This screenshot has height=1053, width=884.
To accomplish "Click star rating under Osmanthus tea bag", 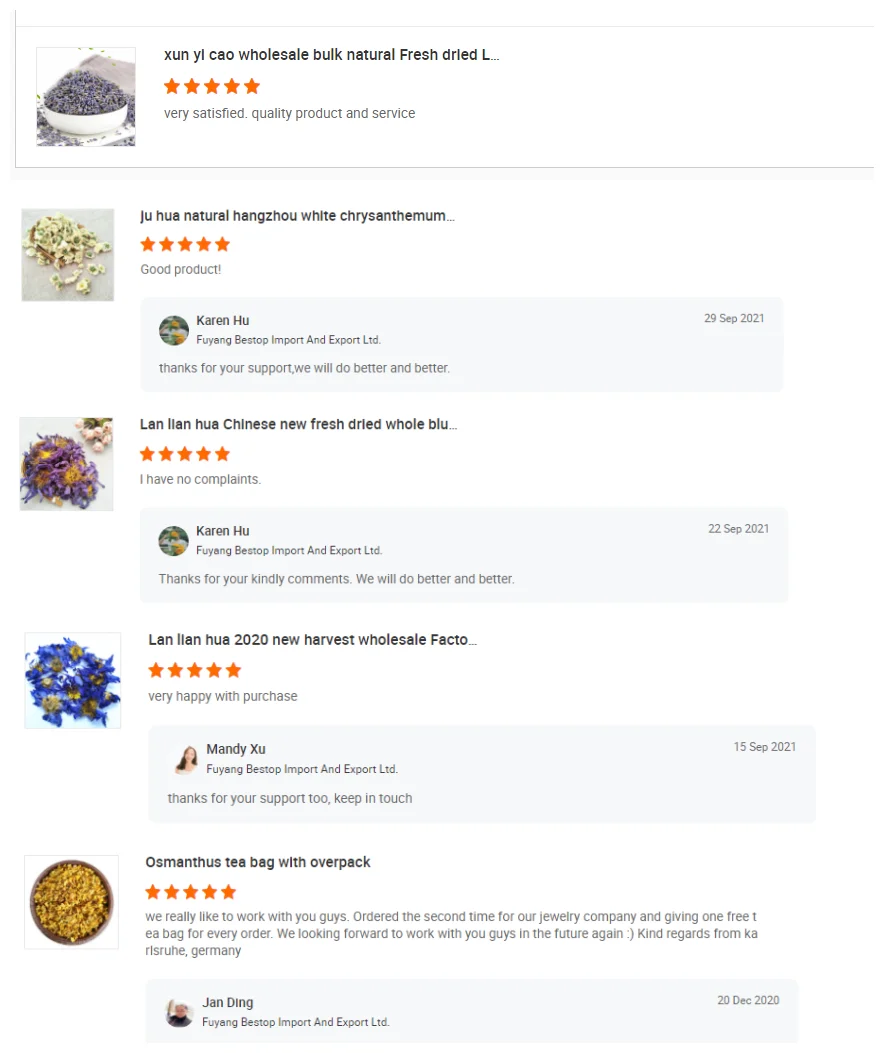I will coord(191,892).
